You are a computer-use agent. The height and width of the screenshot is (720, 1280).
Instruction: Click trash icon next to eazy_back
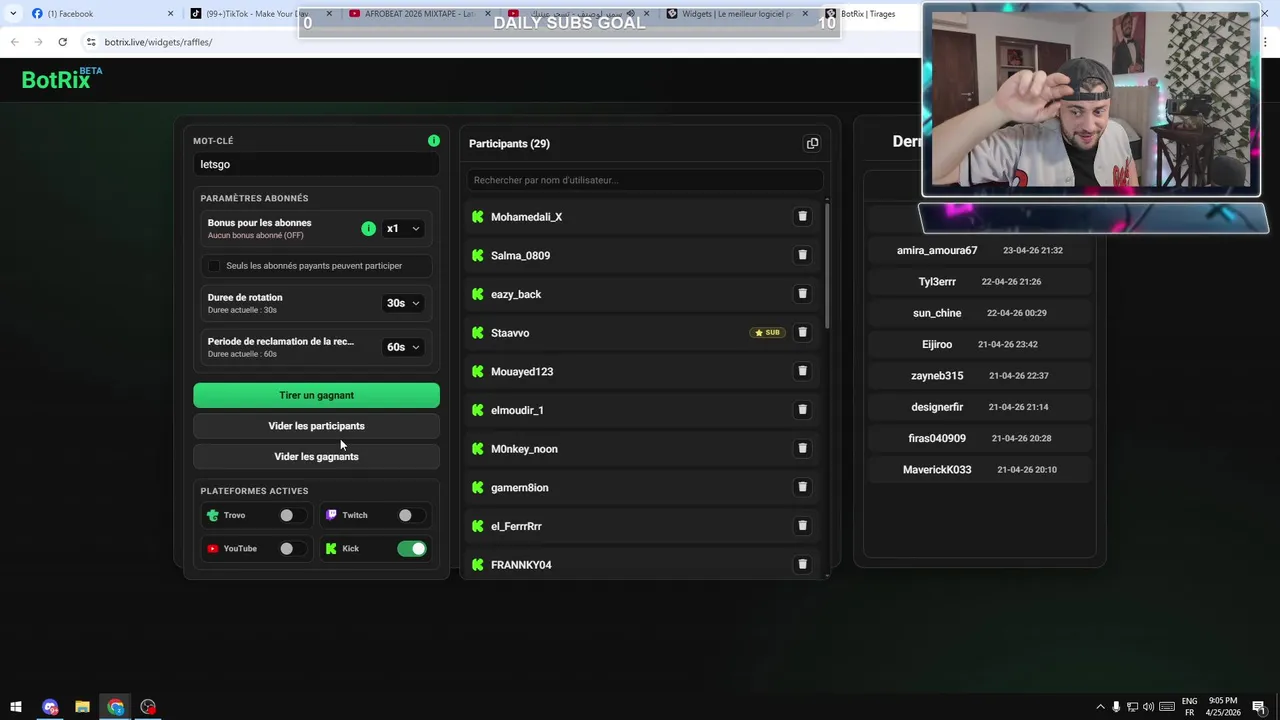click(x=802, y=294)
